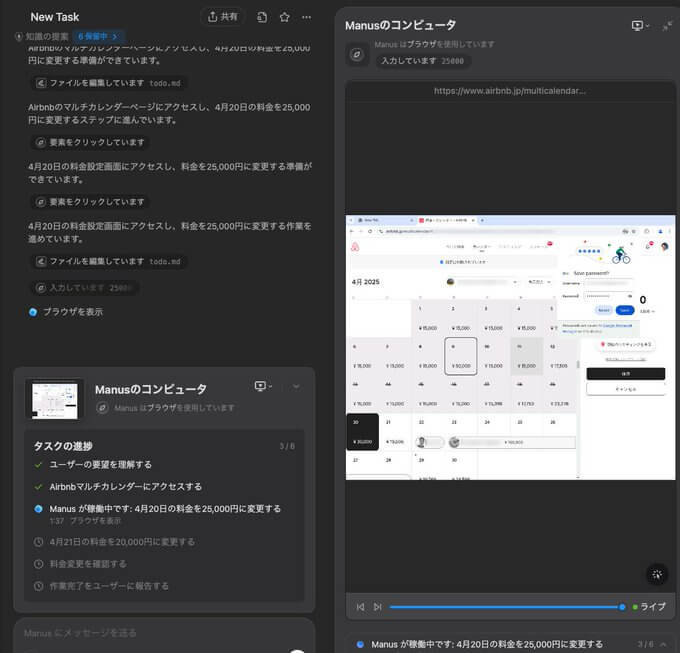The height and width of the screenshot is (653, 680).
Task: Select the active step 4月20日の料金を25,000円に変更する
Action: 165,509
